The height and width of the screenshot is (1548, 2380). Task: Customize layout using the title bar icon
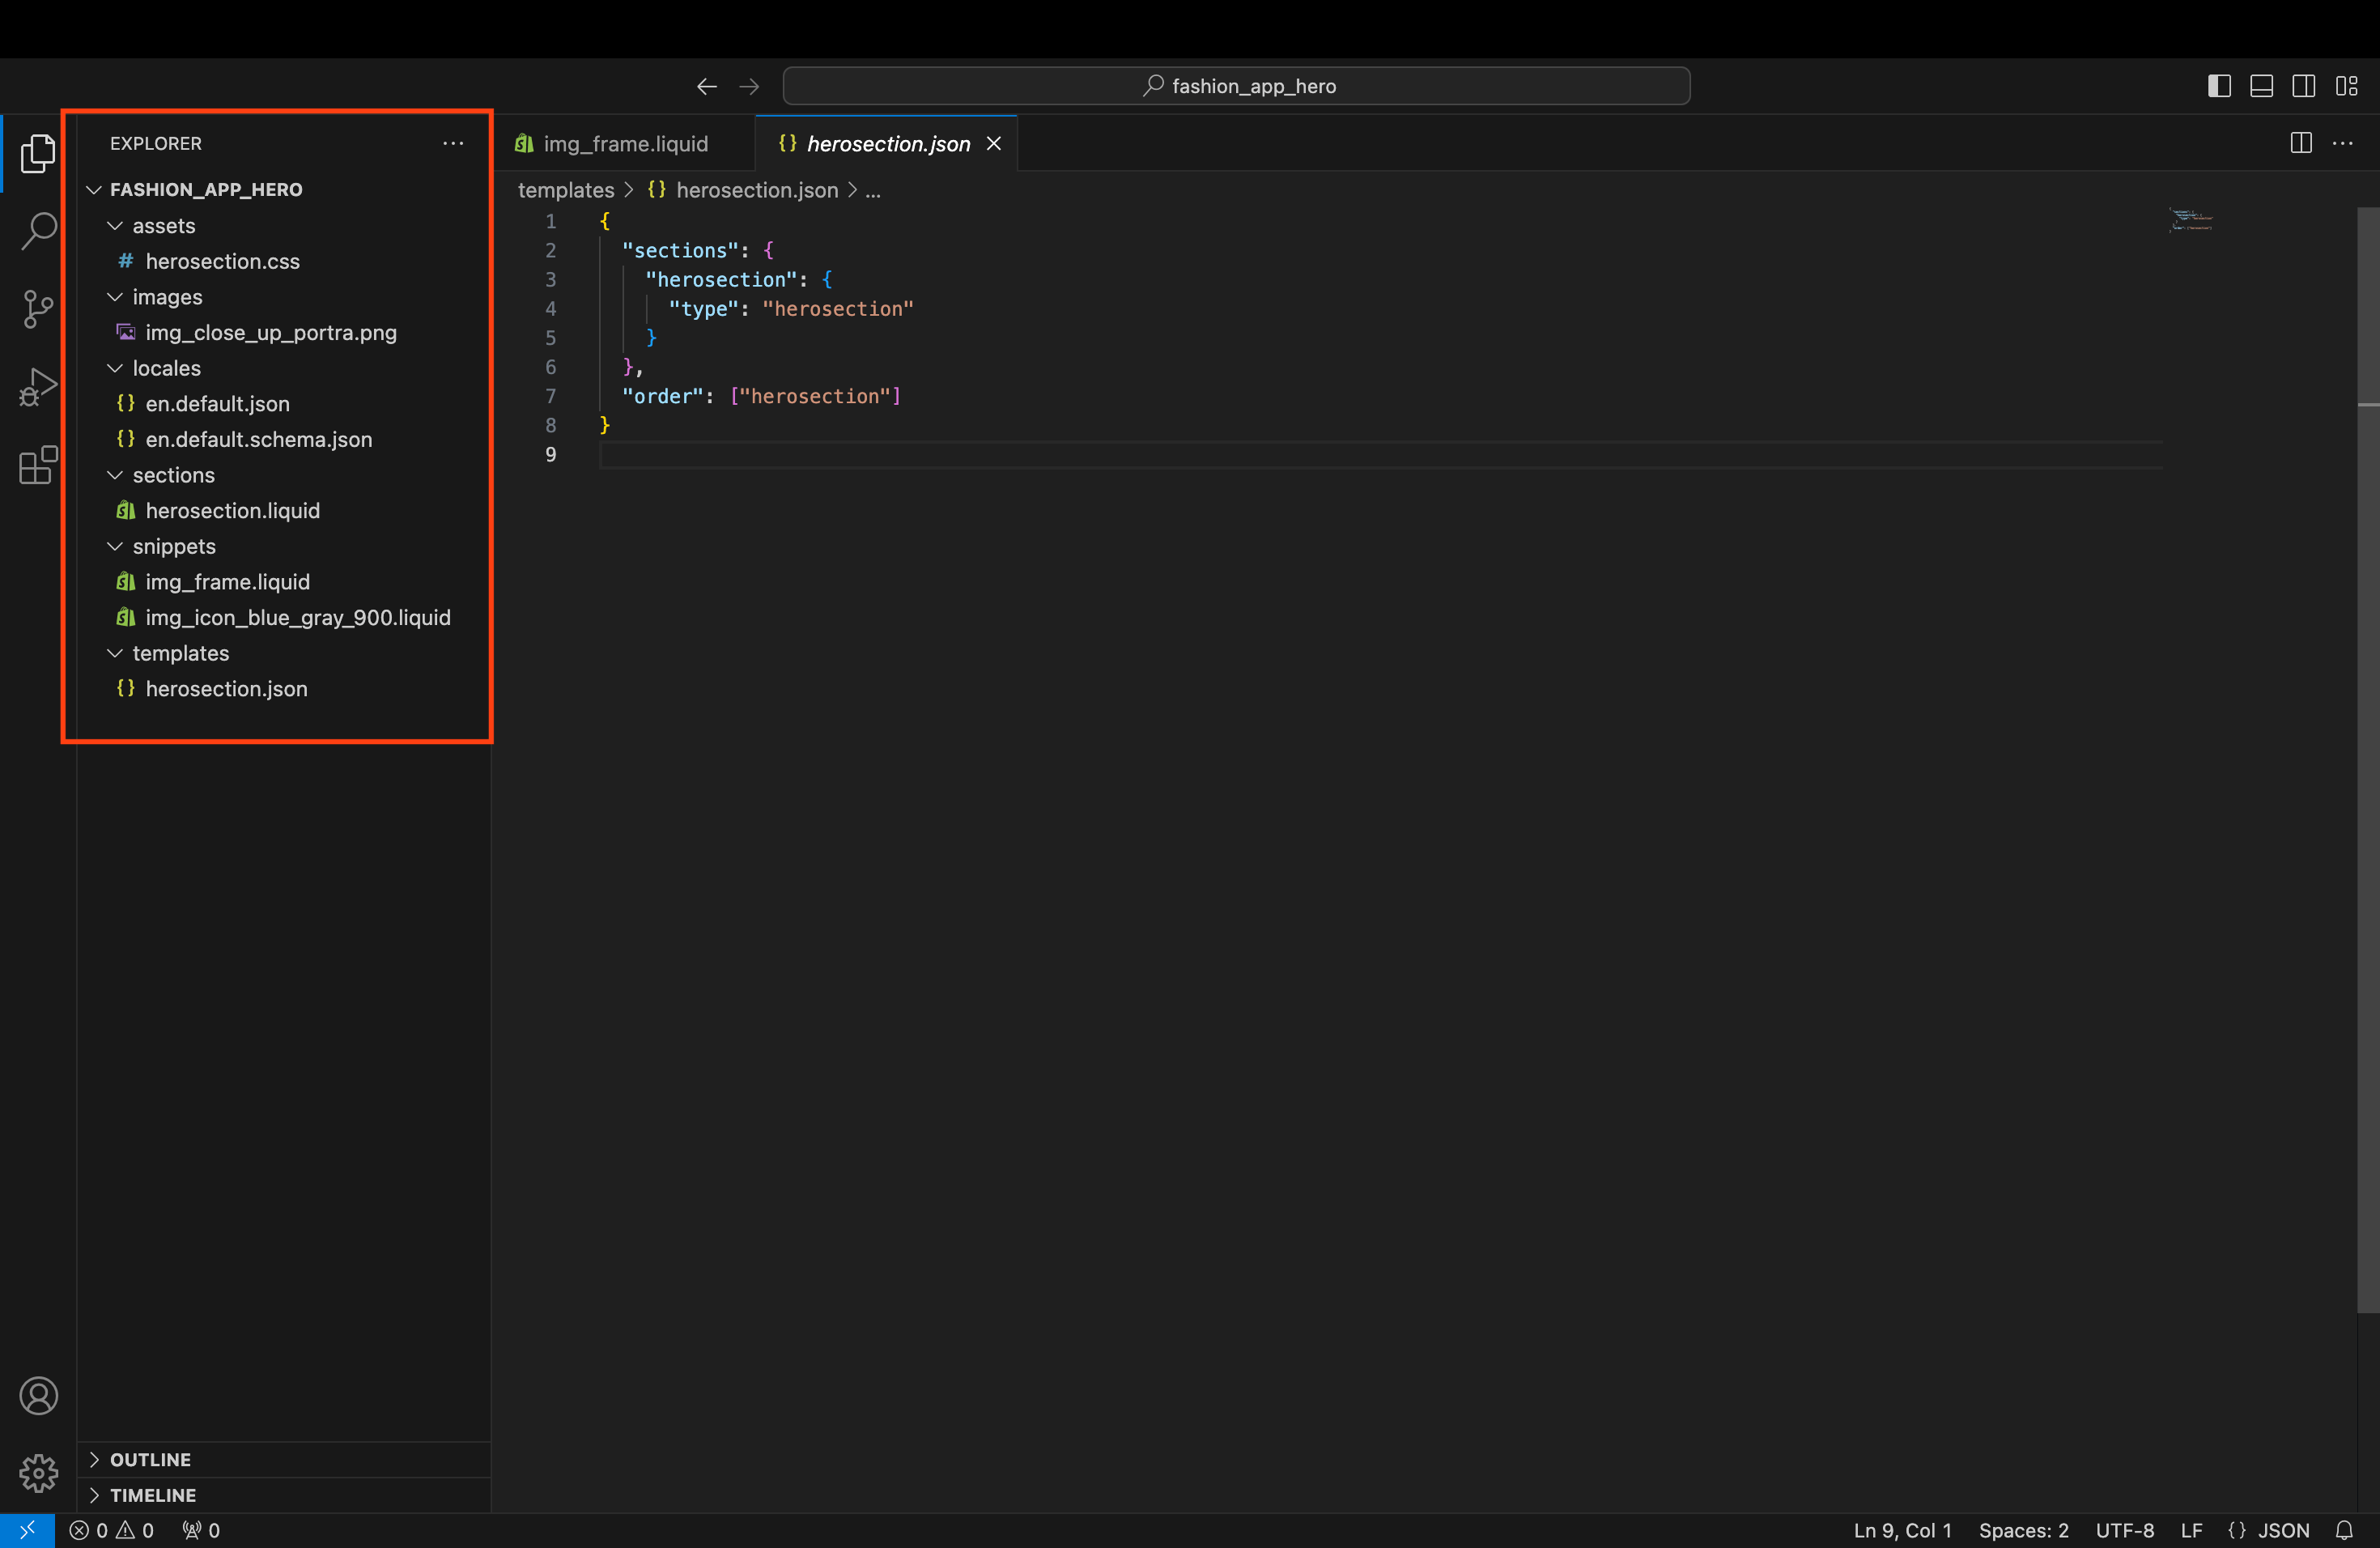(x=2346, y=86)
